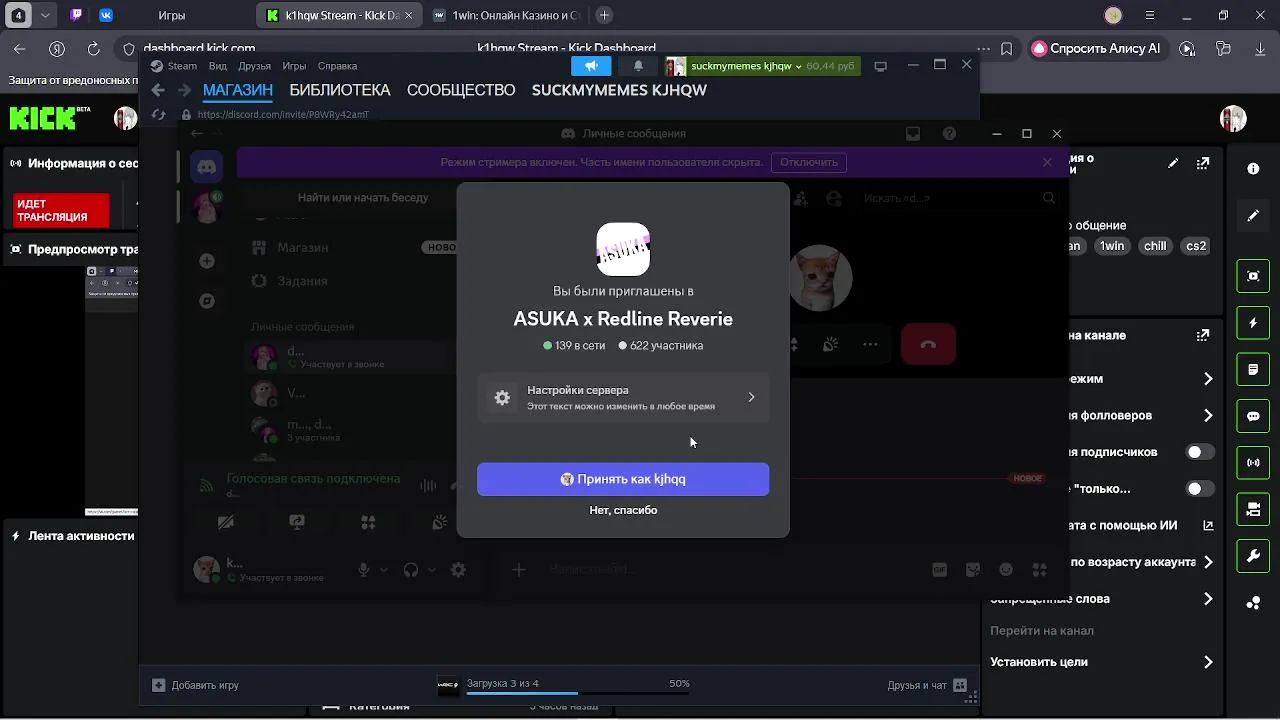Switch to Steam "СООБЩЕСТВО" tab
This screenshot has height=720, width=1280.
[x=461, y=90]
